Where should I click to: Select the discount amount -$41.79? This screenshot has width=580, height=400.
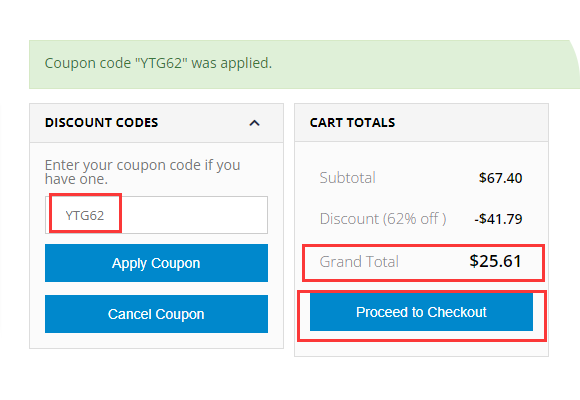point(498,219)
